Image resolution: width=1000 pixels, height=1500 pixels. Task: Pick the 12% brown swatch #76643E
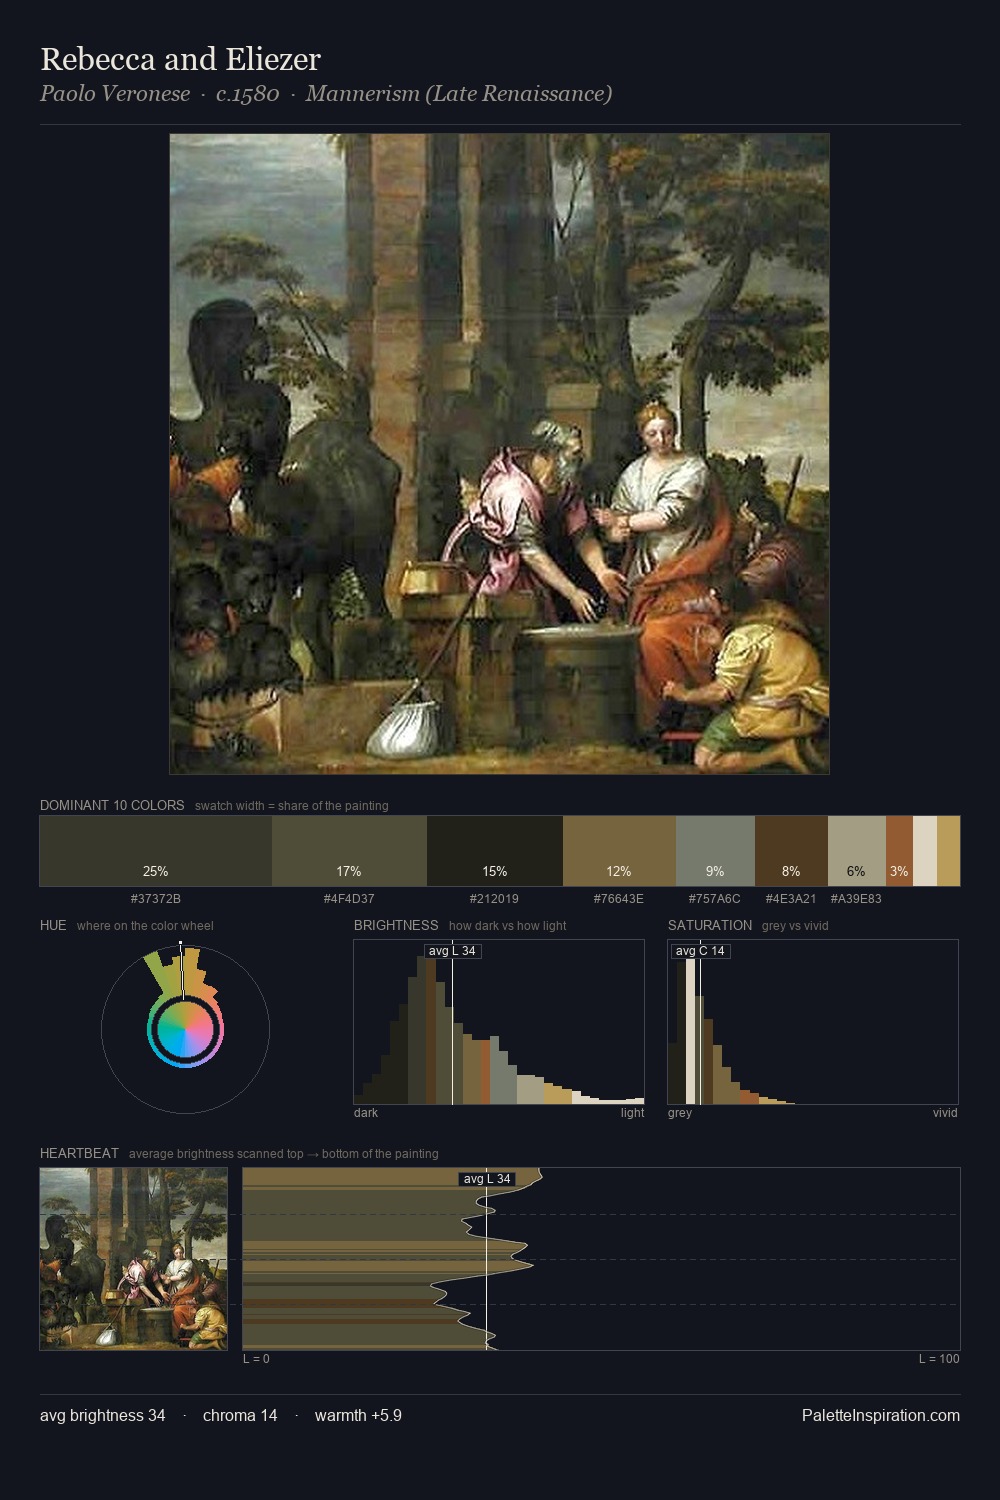point(619,851)
